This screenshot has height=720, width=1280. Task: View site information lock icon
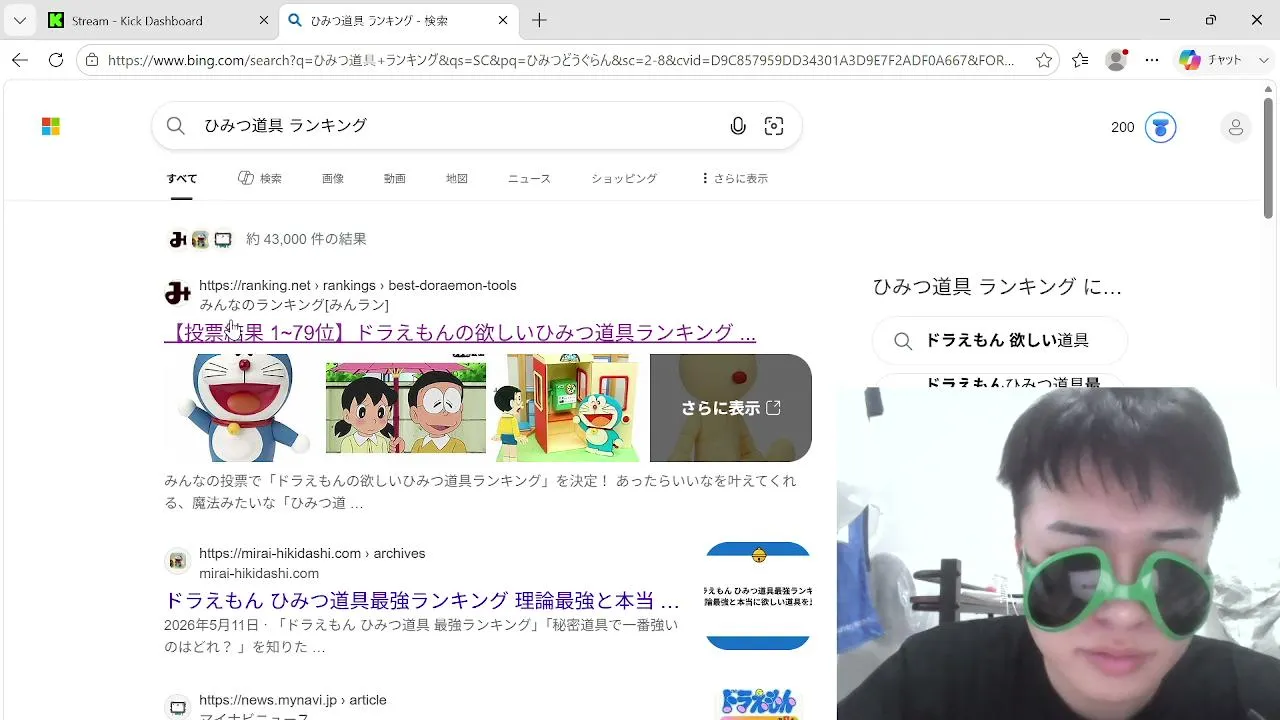coord(92,60)
